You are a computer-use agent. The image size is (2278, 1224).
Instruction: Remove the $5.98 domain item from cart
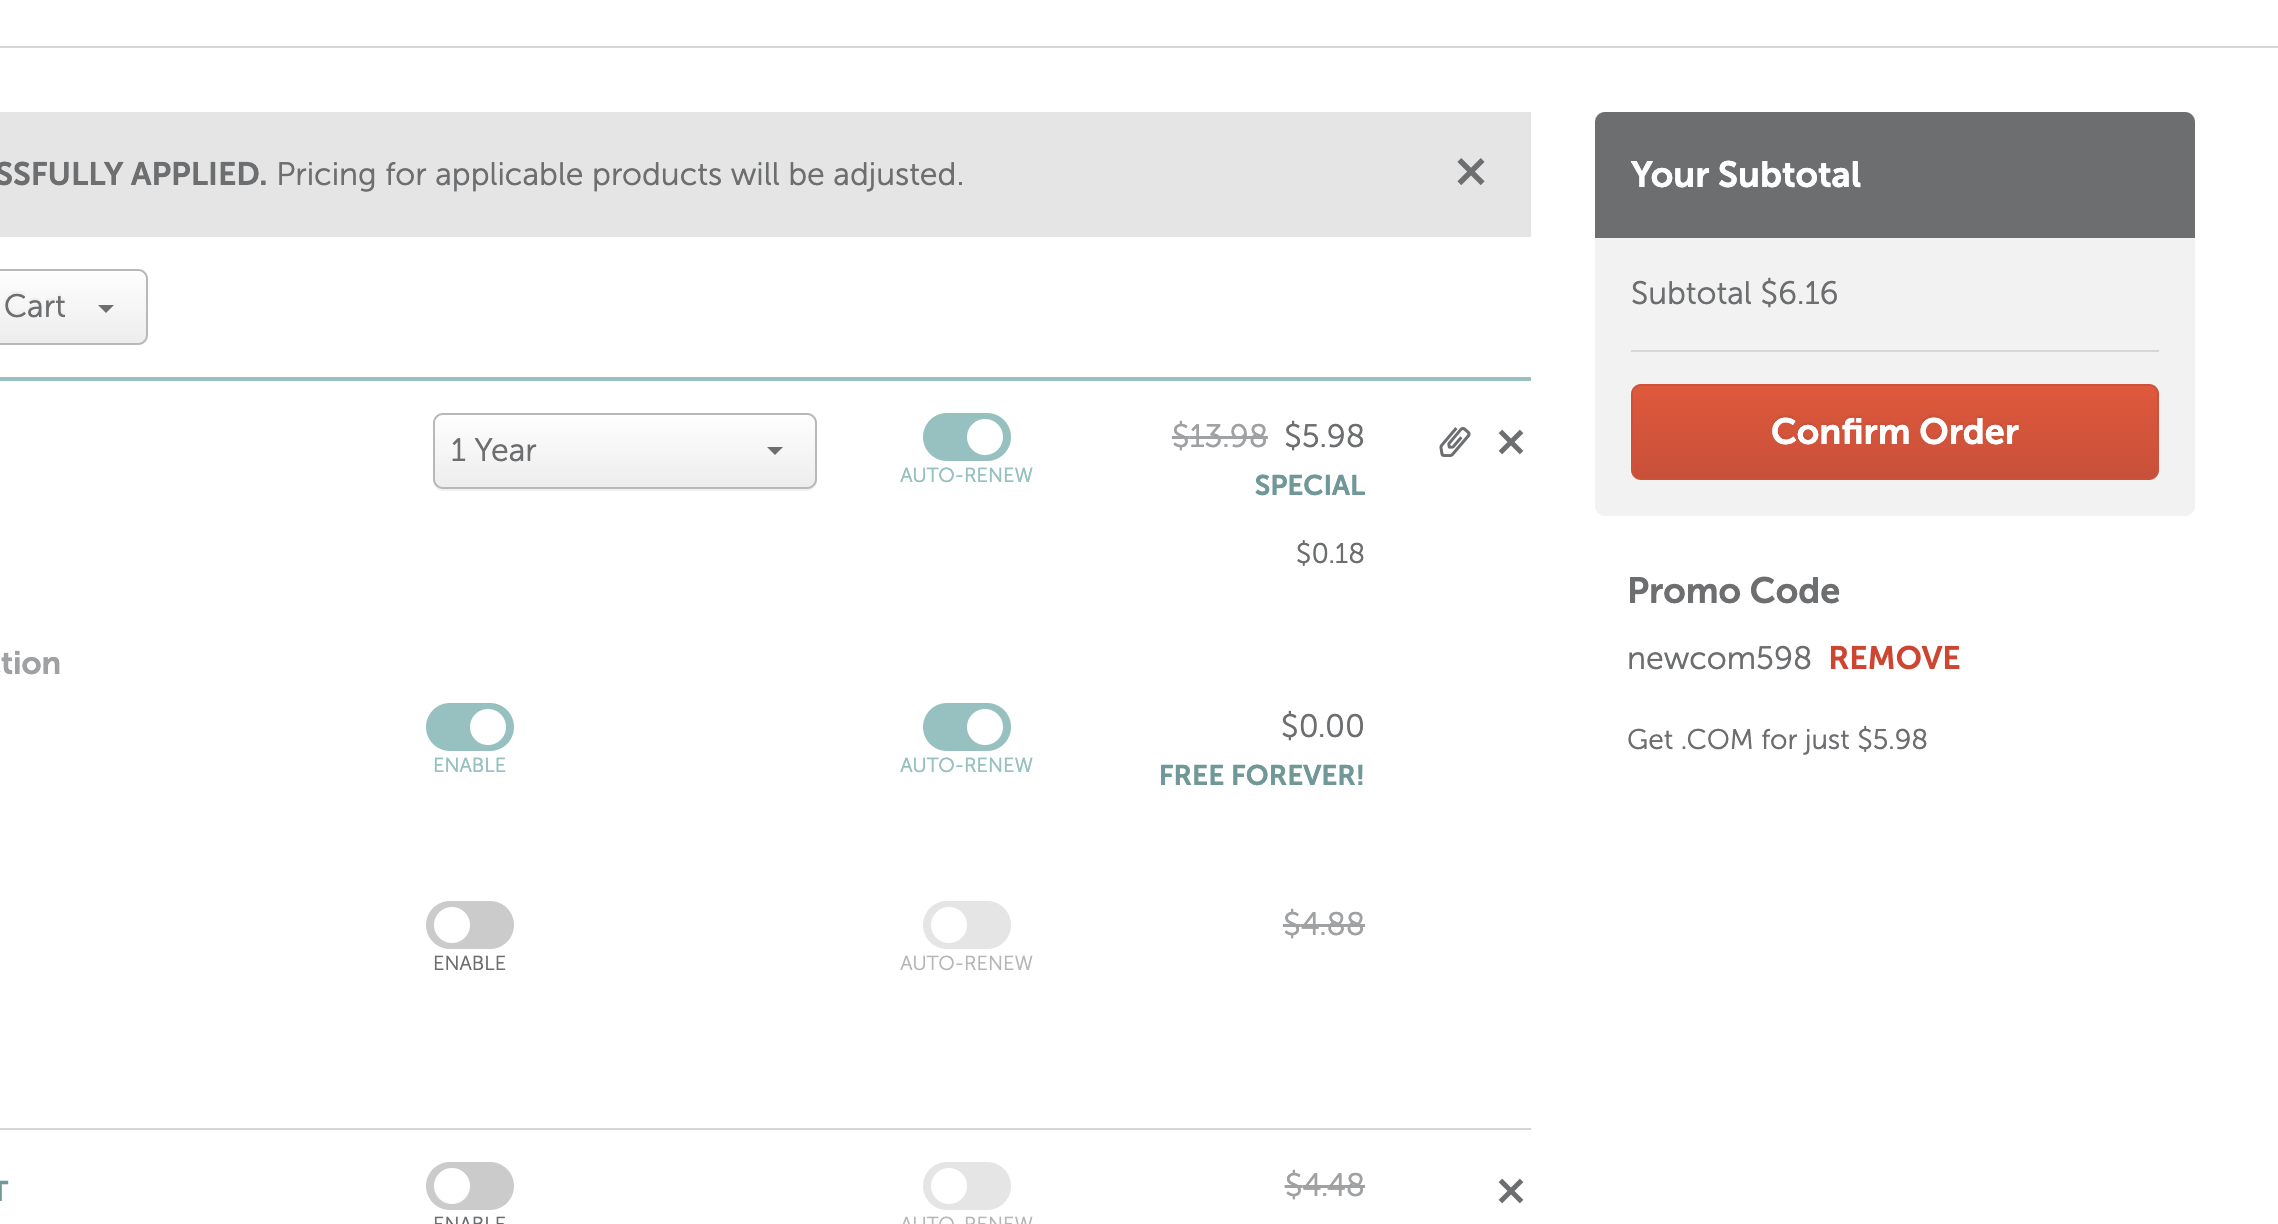pyautogui.click(x=1511, y=441)
